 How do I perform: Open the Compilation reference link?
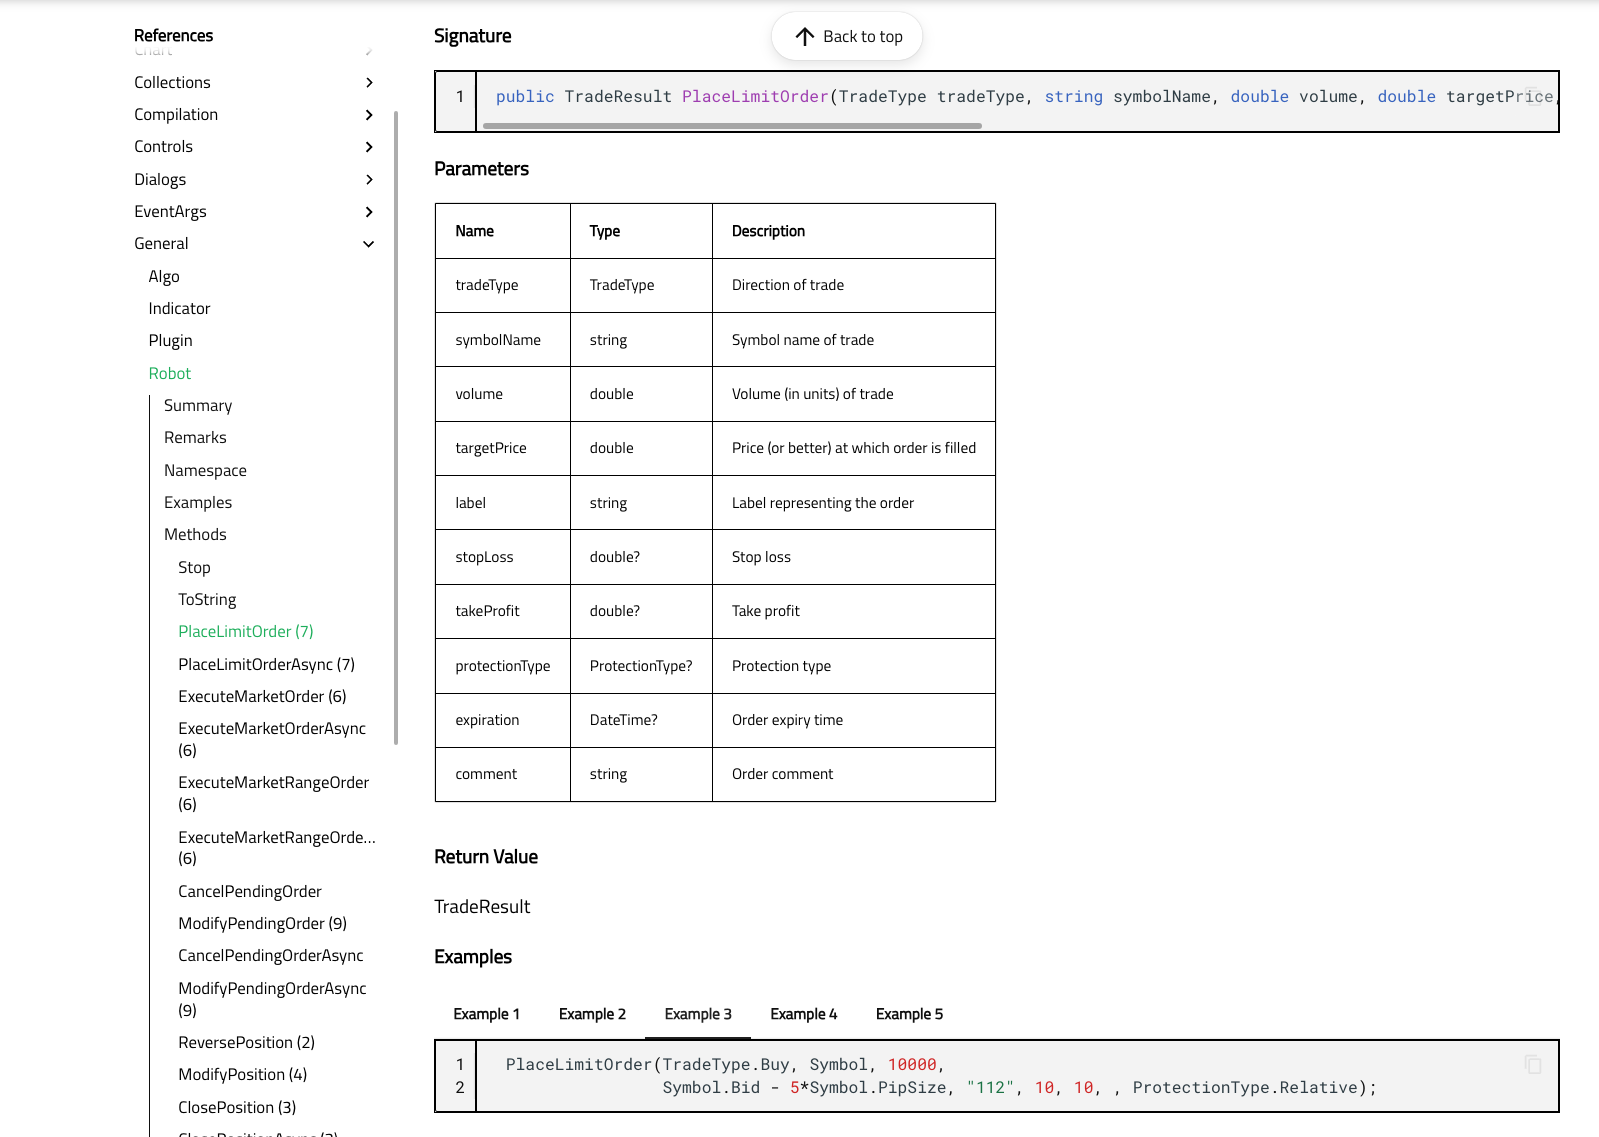pos(176,115)
